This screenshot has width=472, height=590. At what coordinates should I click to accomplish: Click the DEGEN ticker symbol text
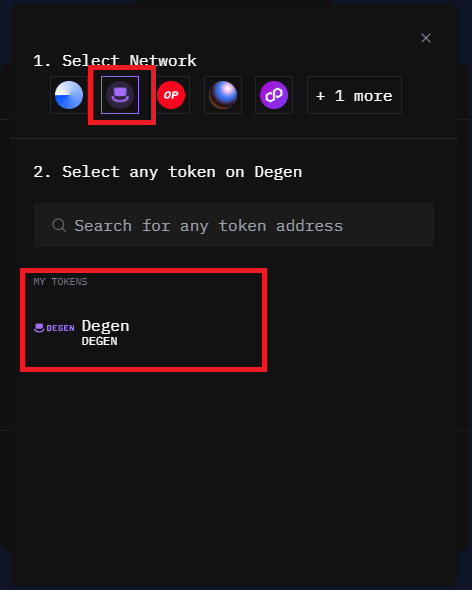click(x=99, y=341)
